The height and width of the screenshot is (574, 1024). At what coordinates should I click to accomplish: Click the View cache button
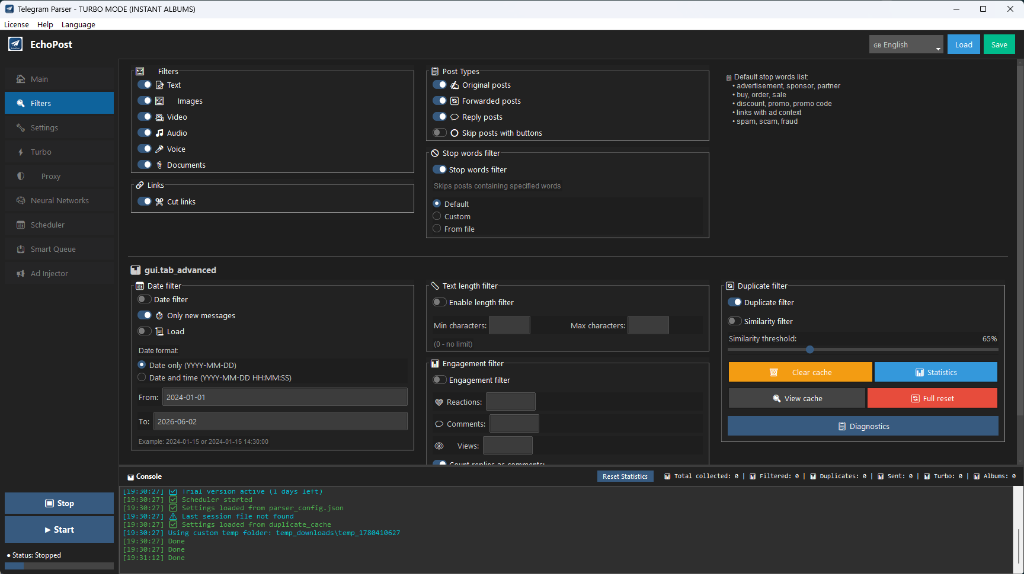(797, 398)
